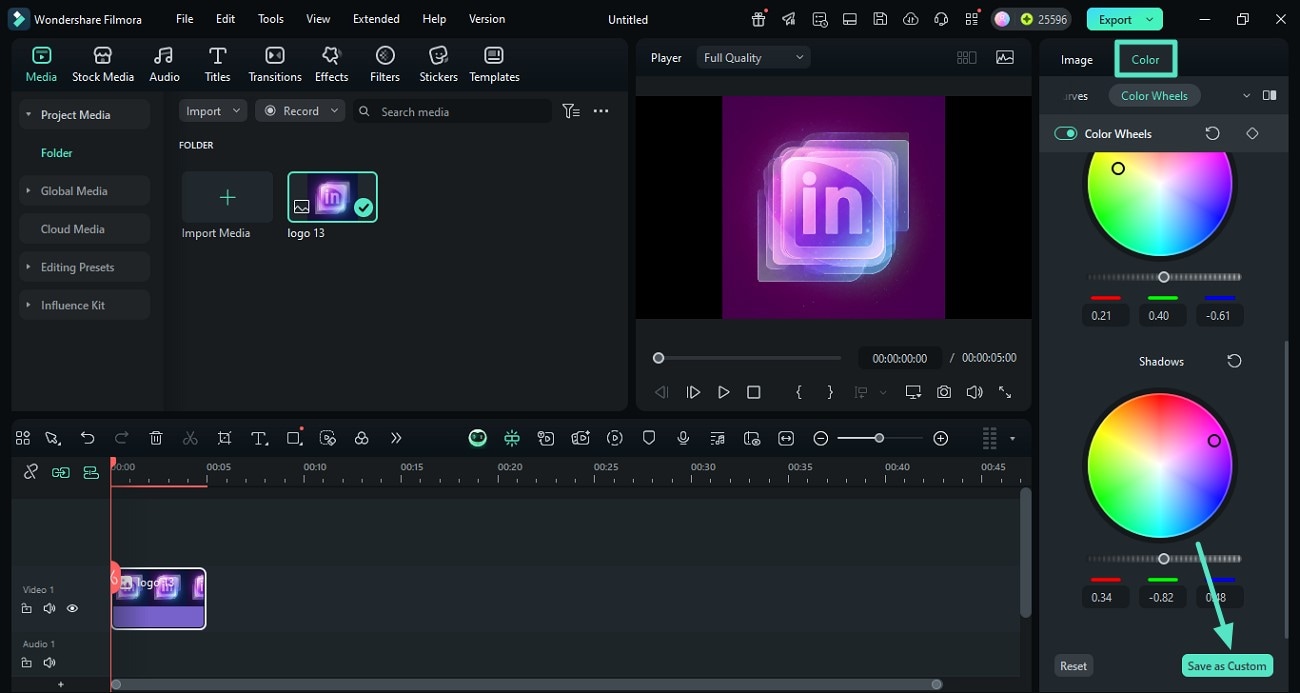Click the Shadows brightness slider
This screenshot has width=1300, height=693.
click(1164, 559)
